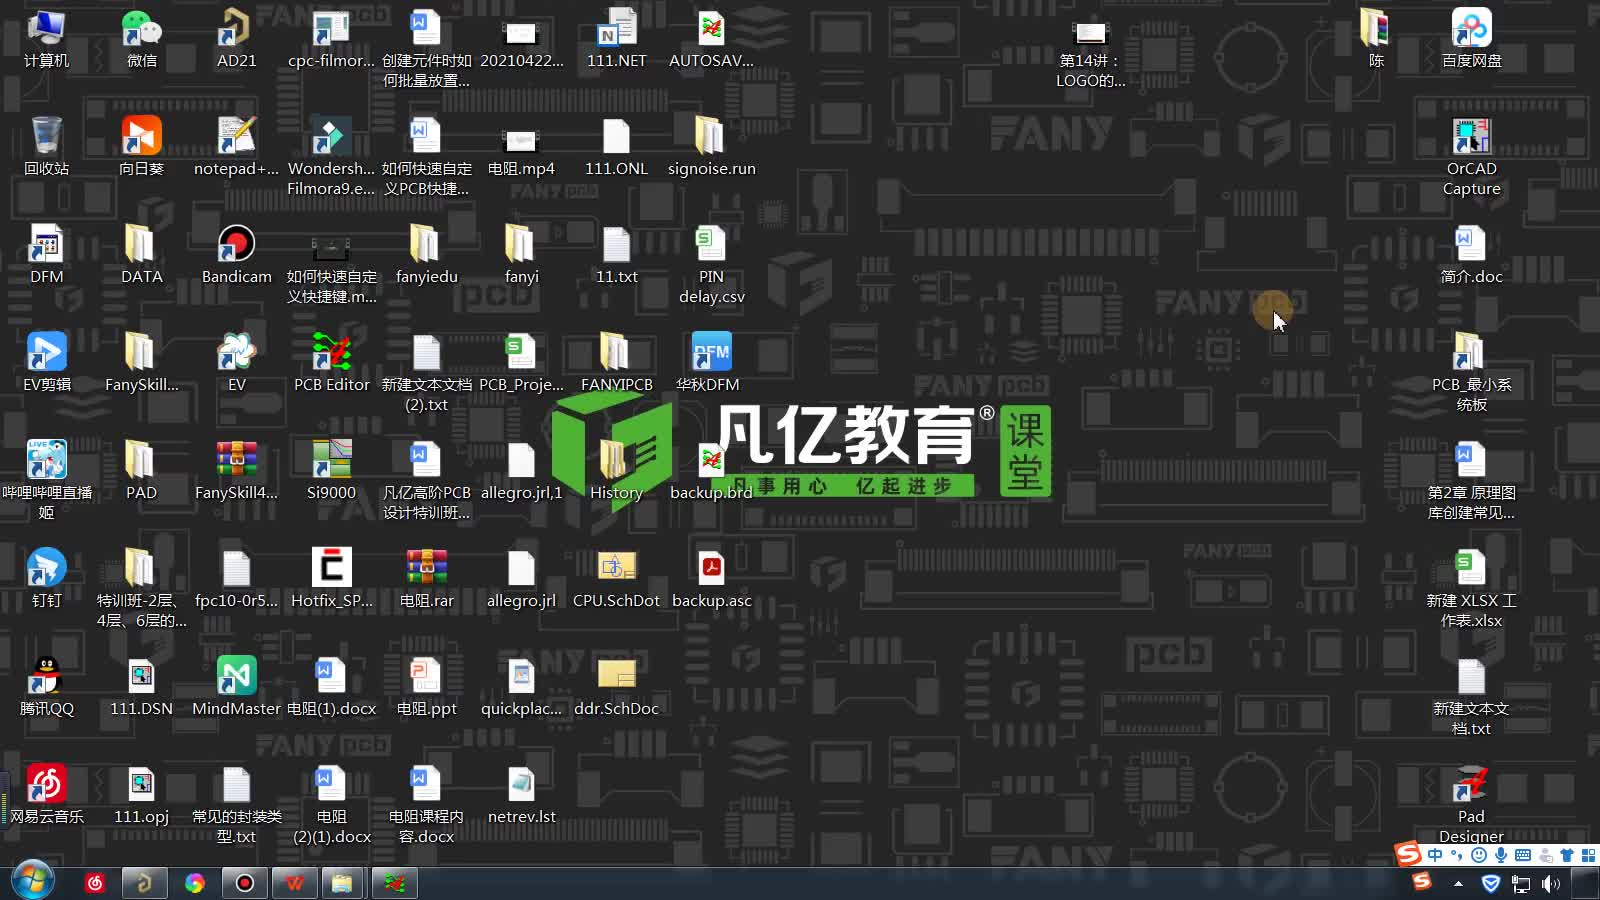Select the 111.DSN file

[141, 686]
